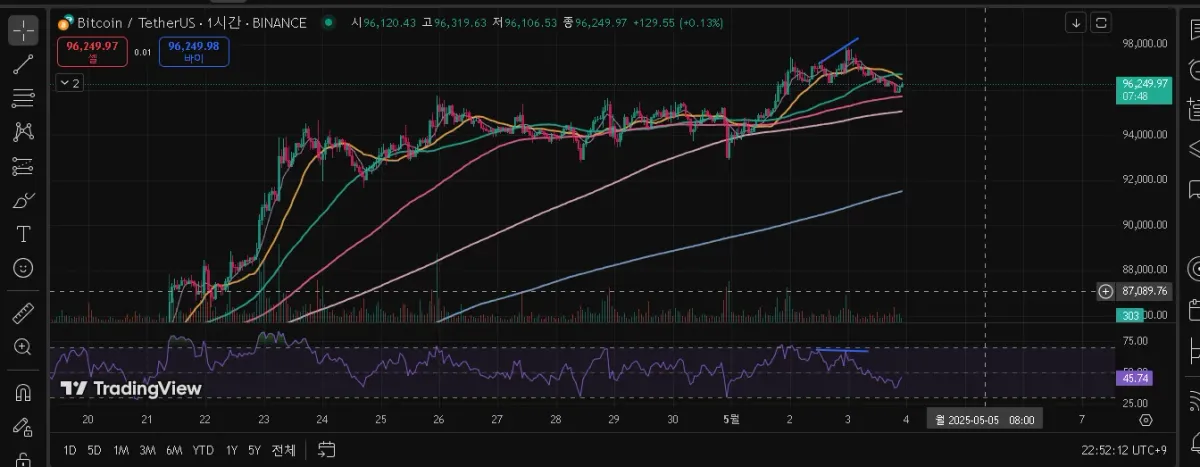Click the 5월 label on time axis

[x=731, y=419]
